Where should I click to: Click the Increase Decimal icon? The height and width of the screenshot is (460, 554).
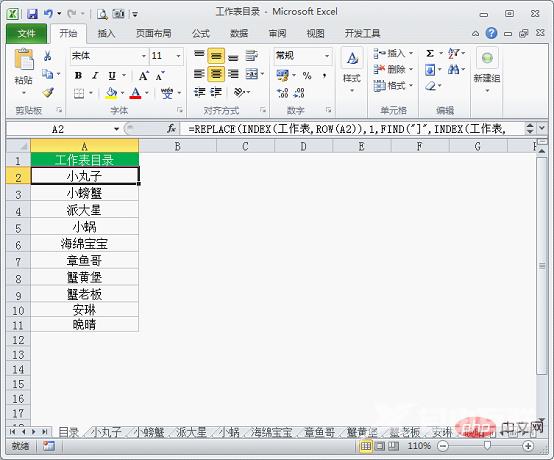tap(283, 93)
